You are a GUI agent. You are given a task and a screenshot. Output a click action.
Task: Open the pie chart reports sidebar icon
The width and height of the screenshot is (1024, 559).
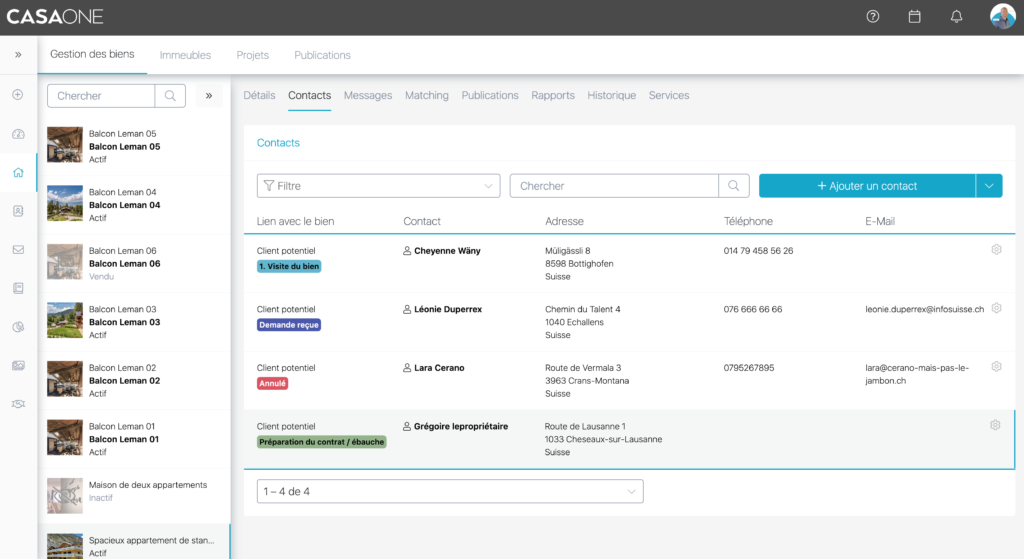pyautogui.click(x=18, y=327)
